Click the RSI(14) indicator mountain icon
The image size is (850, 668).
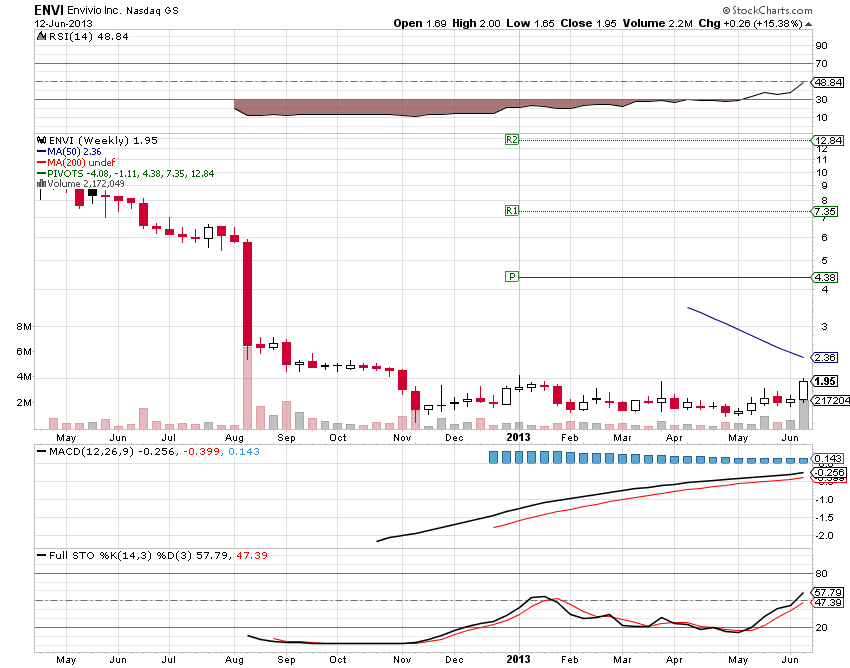tap(41, 36)
